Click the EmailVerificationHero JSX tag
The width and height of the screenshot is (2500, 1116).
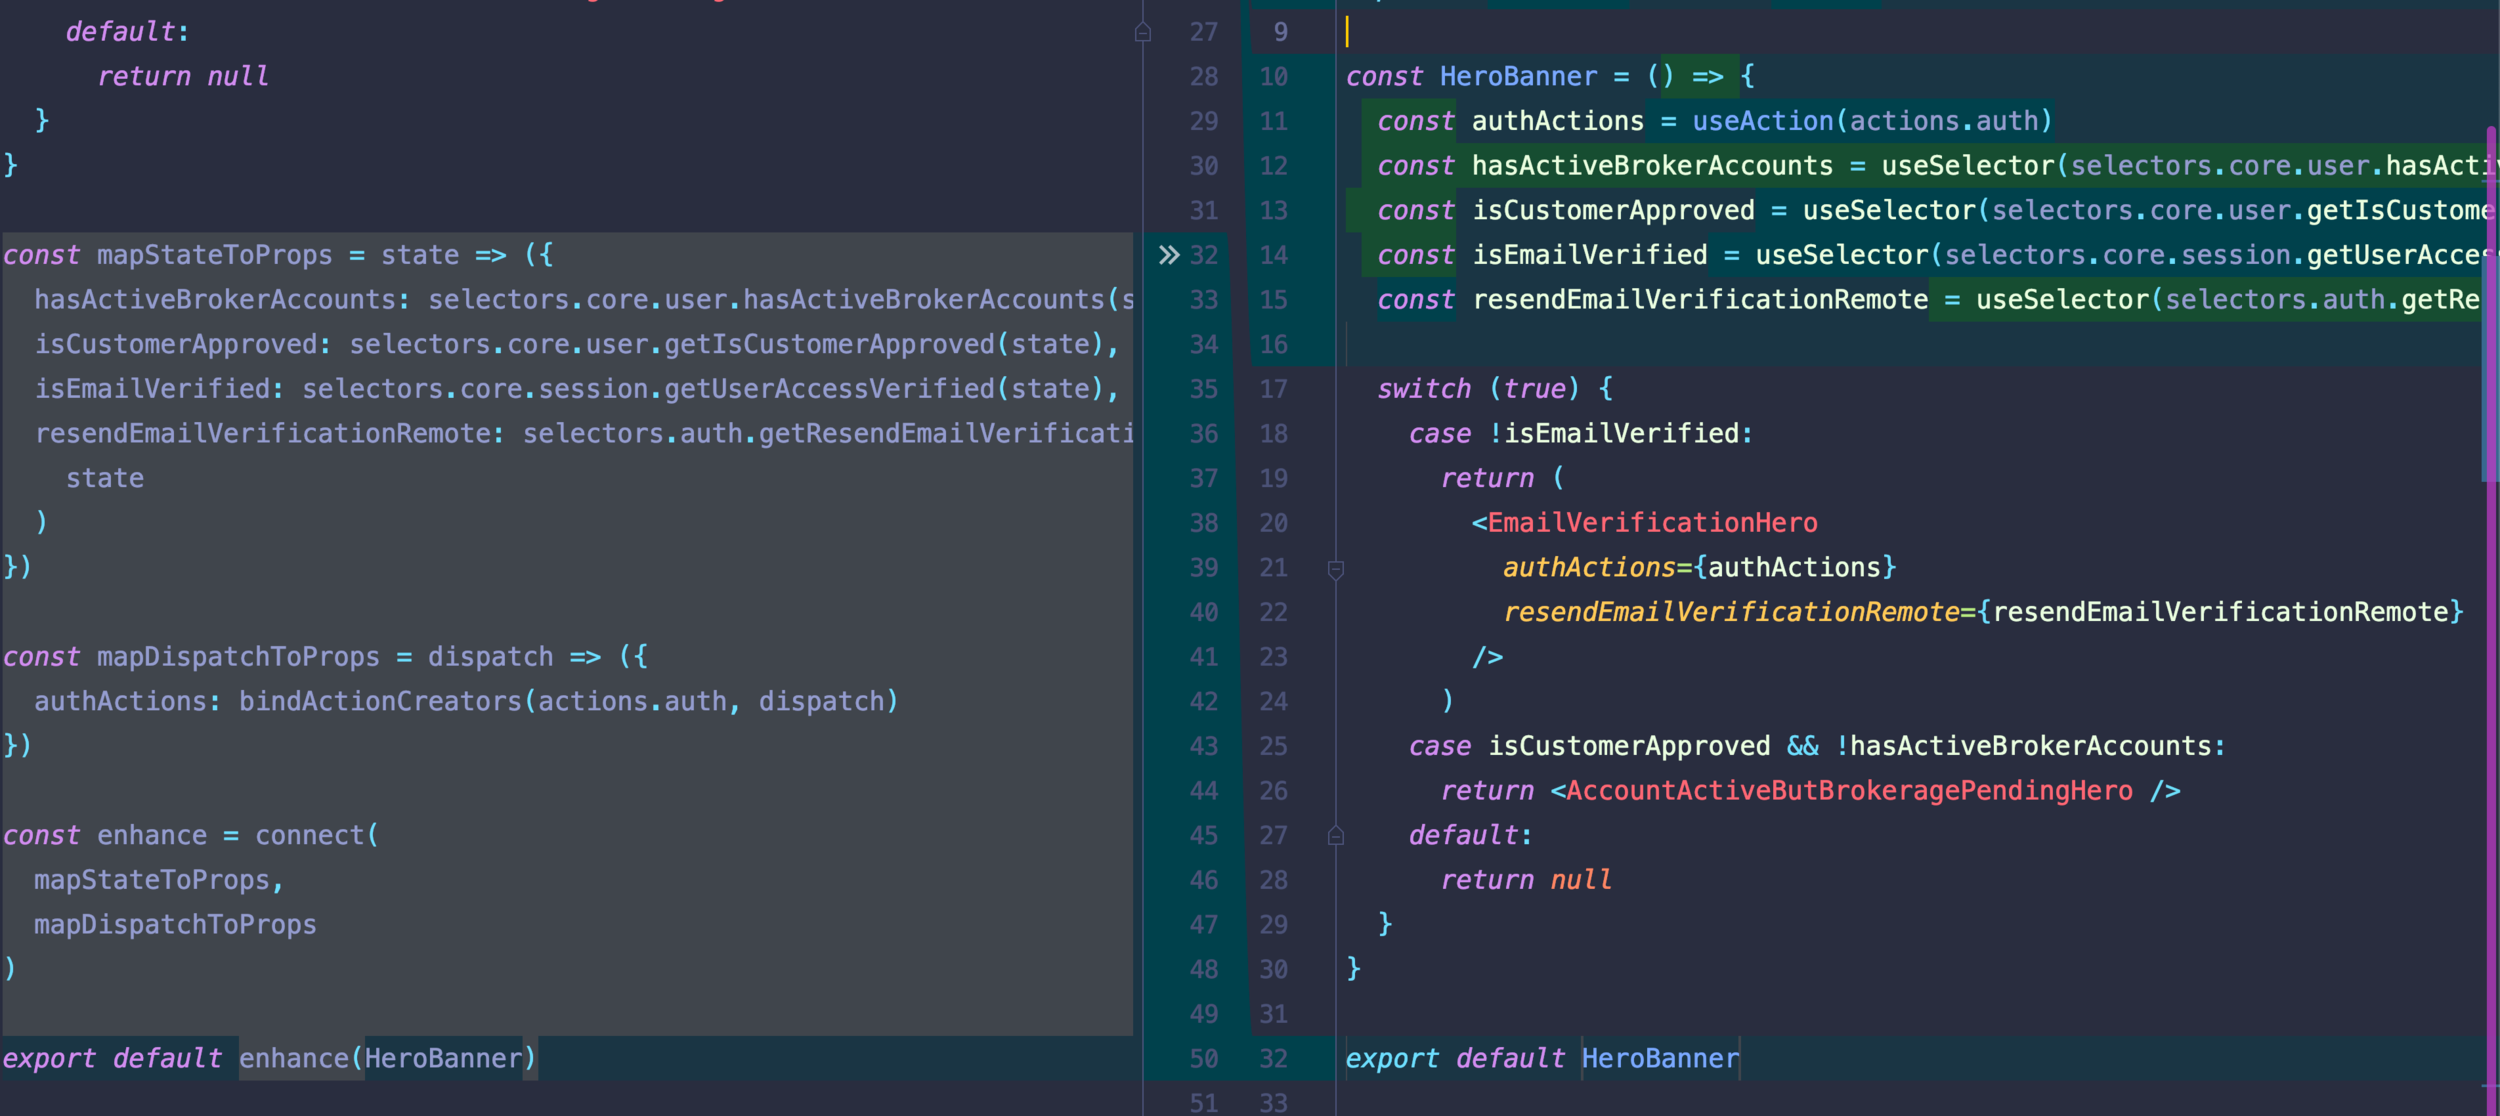pyautogui.click(x=1652, y=523)
